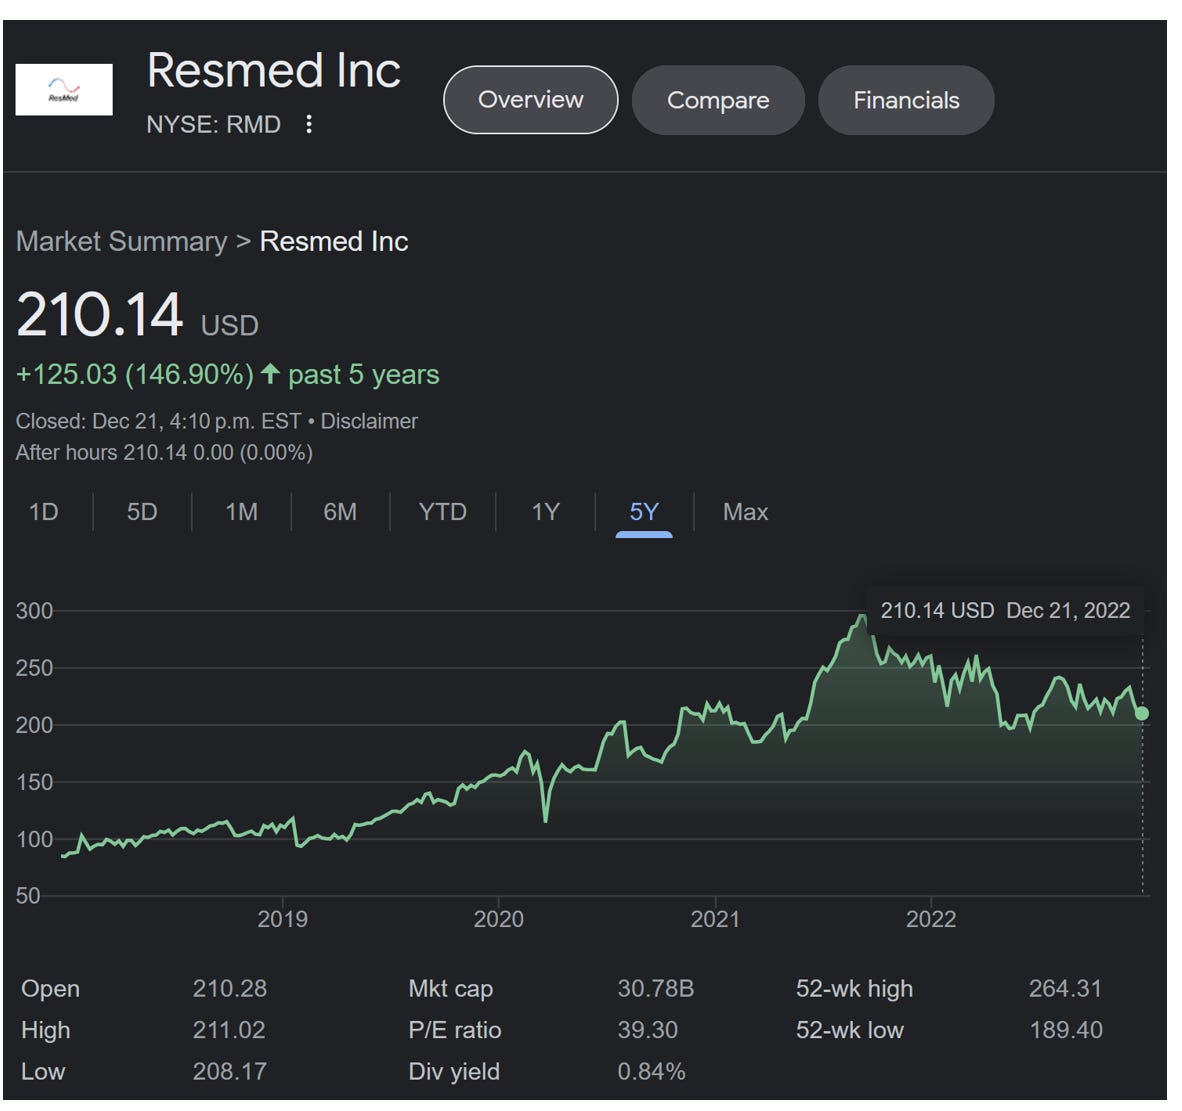Click the 2019 label on chart axis
1182x1111 pixels.
(283, 919)
